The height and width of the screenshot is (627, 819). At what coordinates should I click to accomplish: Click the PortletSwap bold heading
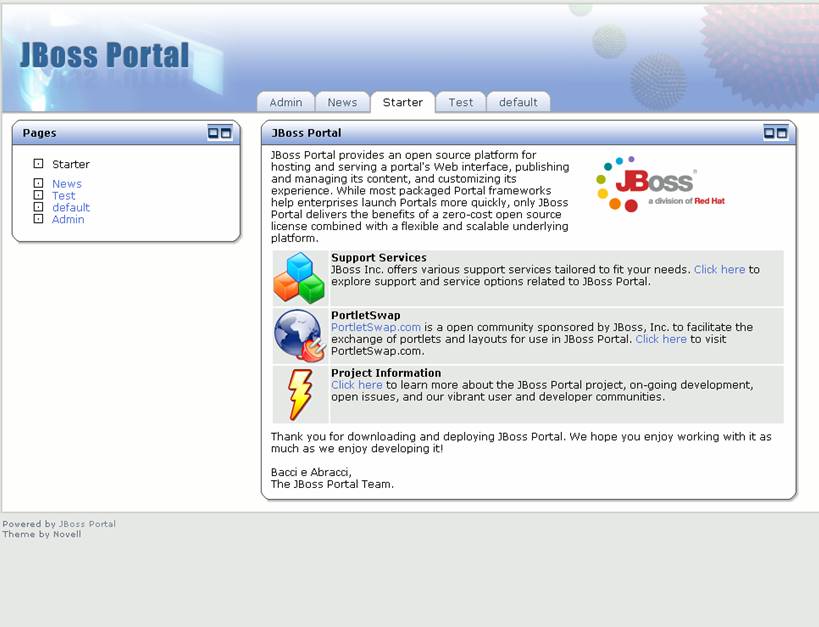tap(366, 315)
